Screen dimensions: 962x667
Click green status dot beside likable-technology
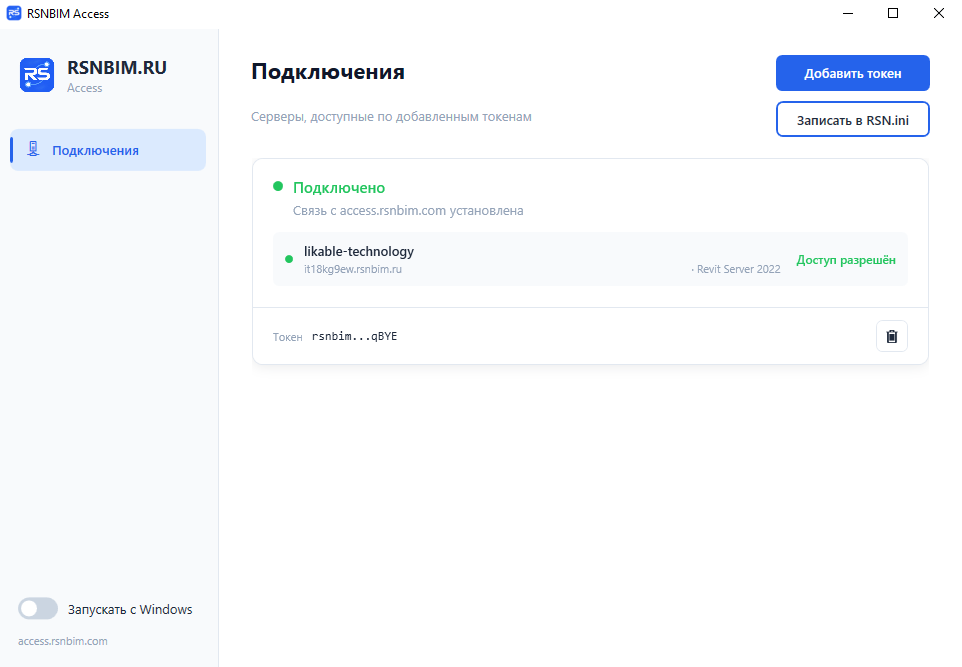tap(289, 259)
